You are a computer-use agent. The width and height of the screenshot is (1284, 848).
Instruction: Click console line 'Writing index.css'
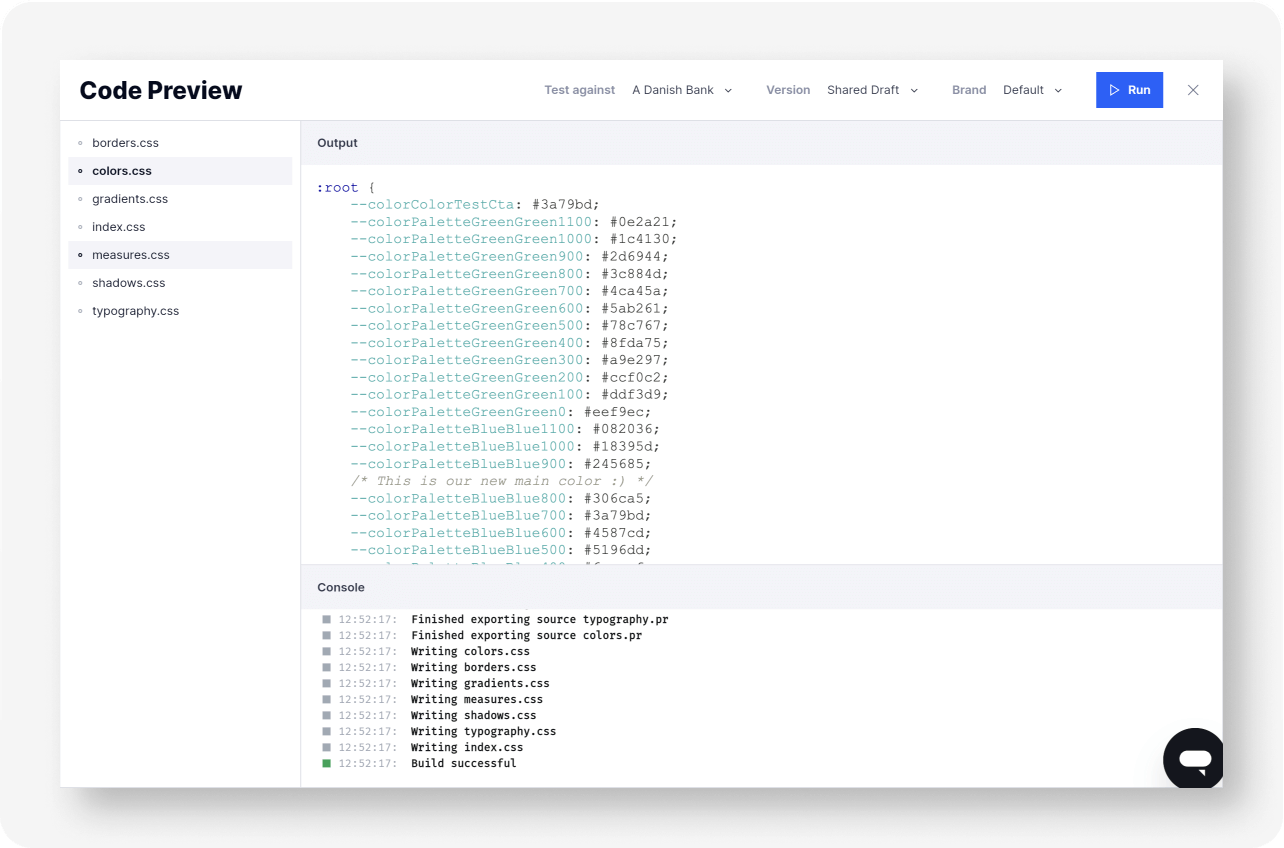tap(467, 747)
